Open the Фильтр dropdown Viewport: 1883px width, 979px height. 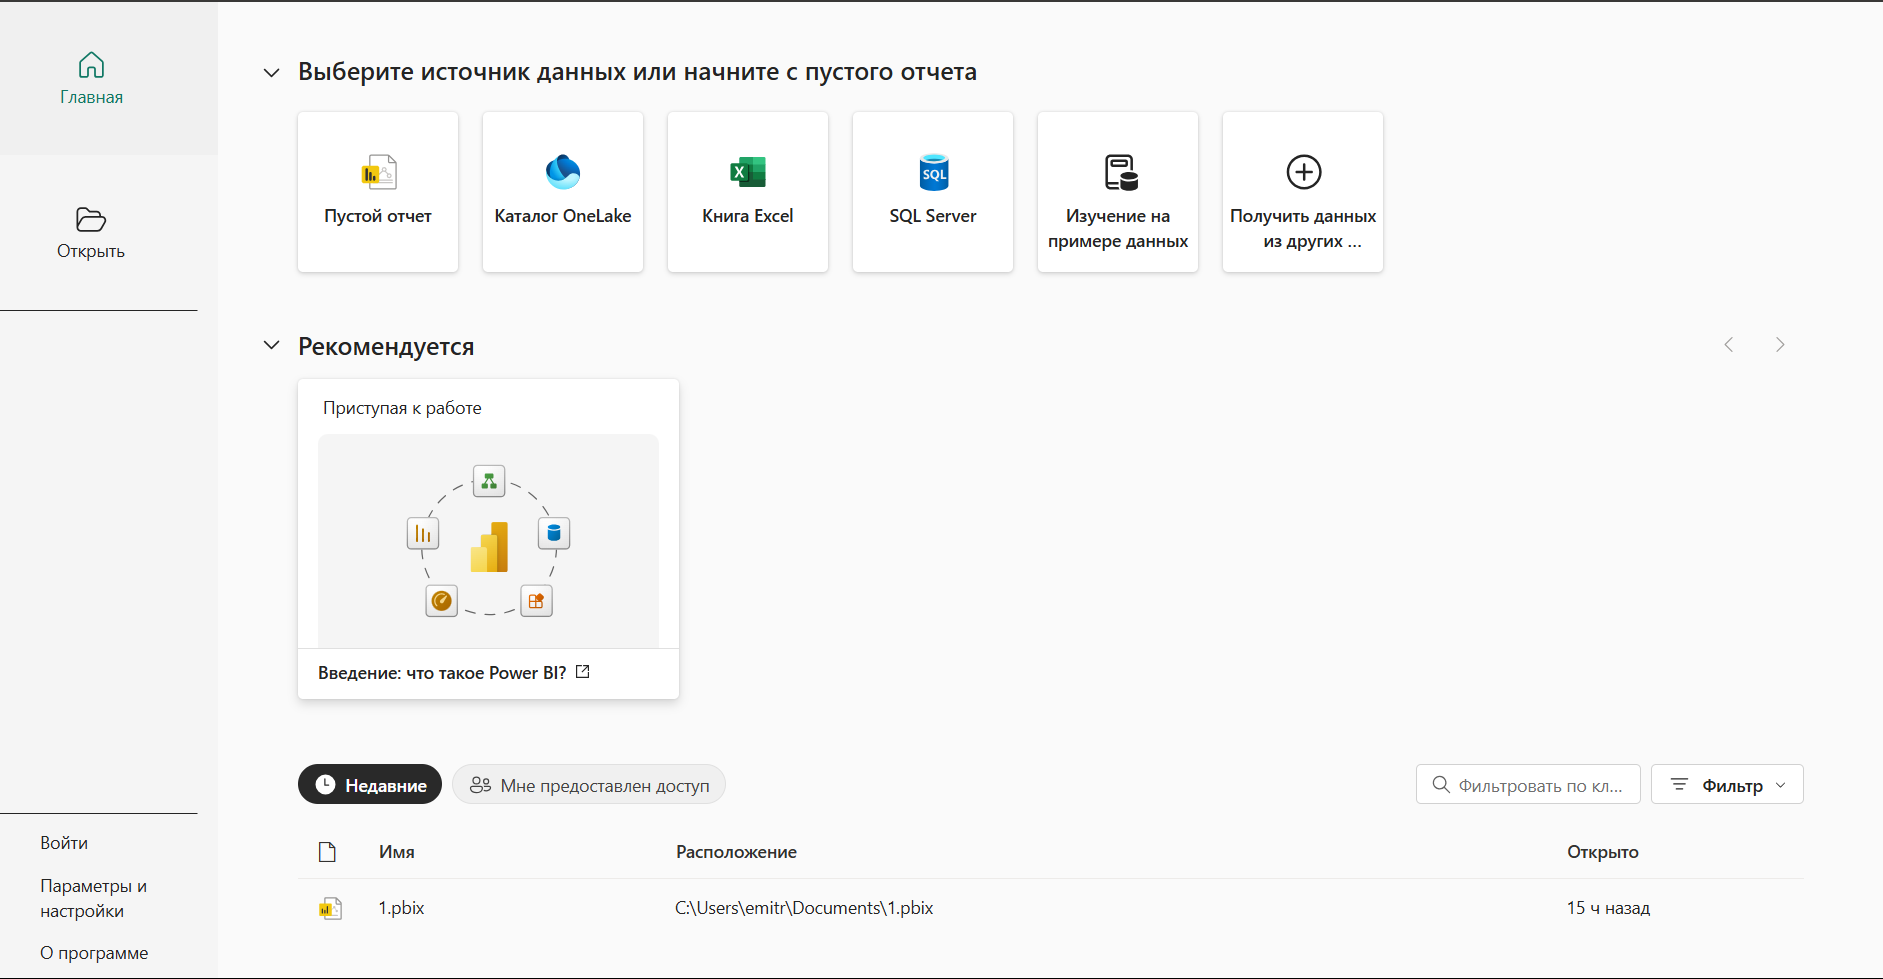[x=1727, y=784]
